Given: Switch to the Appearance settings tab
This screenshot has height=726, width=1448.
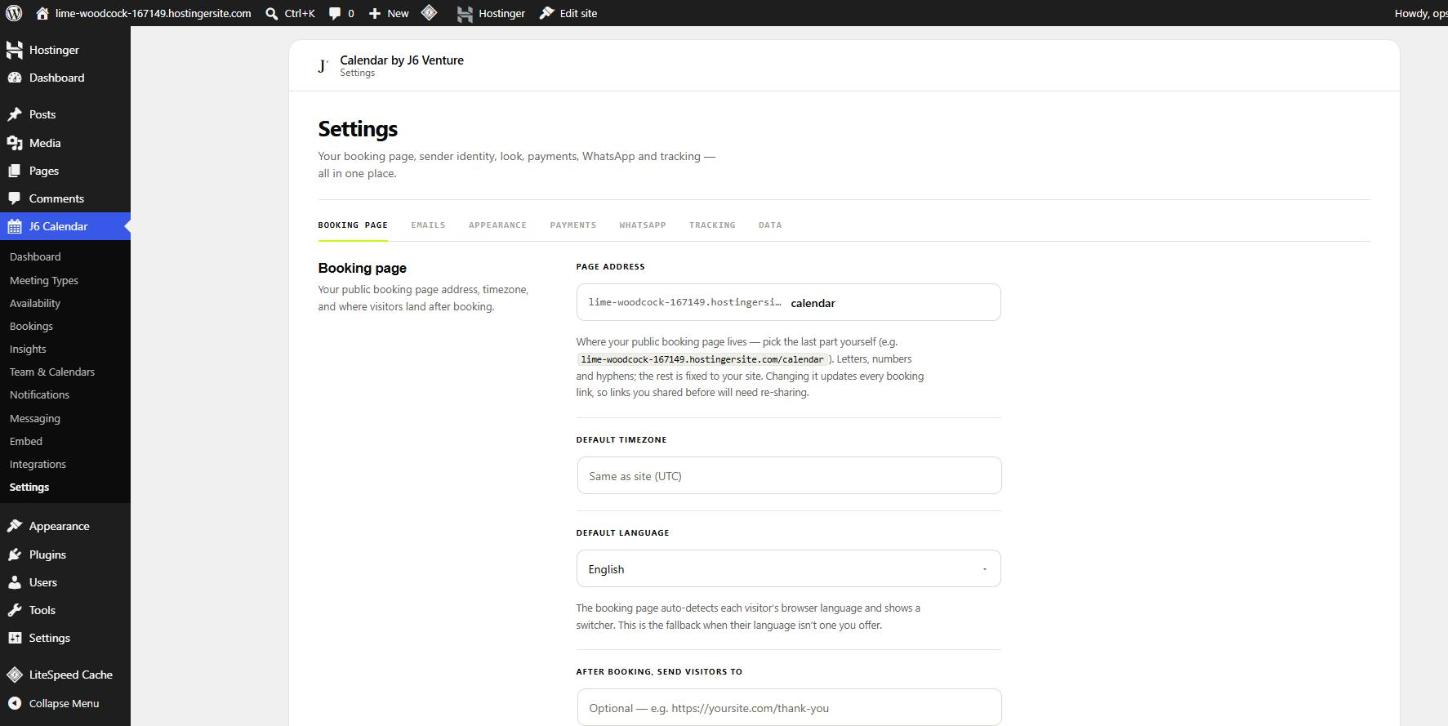Looking at the screenshot, I should [x=497, y=225].
